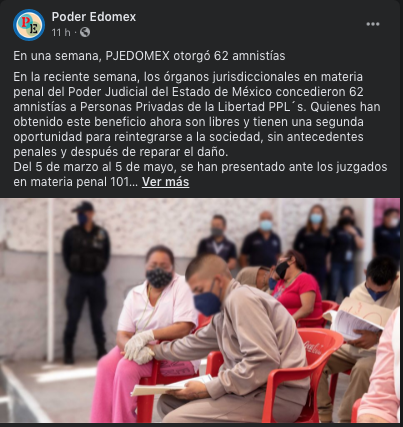Click the blue face mask of the man in beige
The width and height of the screenshot is (403, 427).
(207, 303)
